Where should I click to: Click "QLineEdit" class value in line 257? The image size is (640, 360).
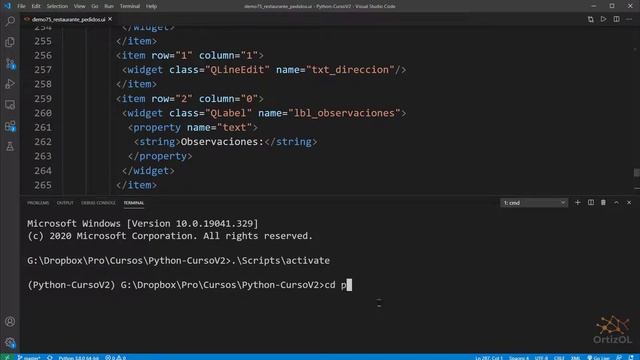(237, 70)
